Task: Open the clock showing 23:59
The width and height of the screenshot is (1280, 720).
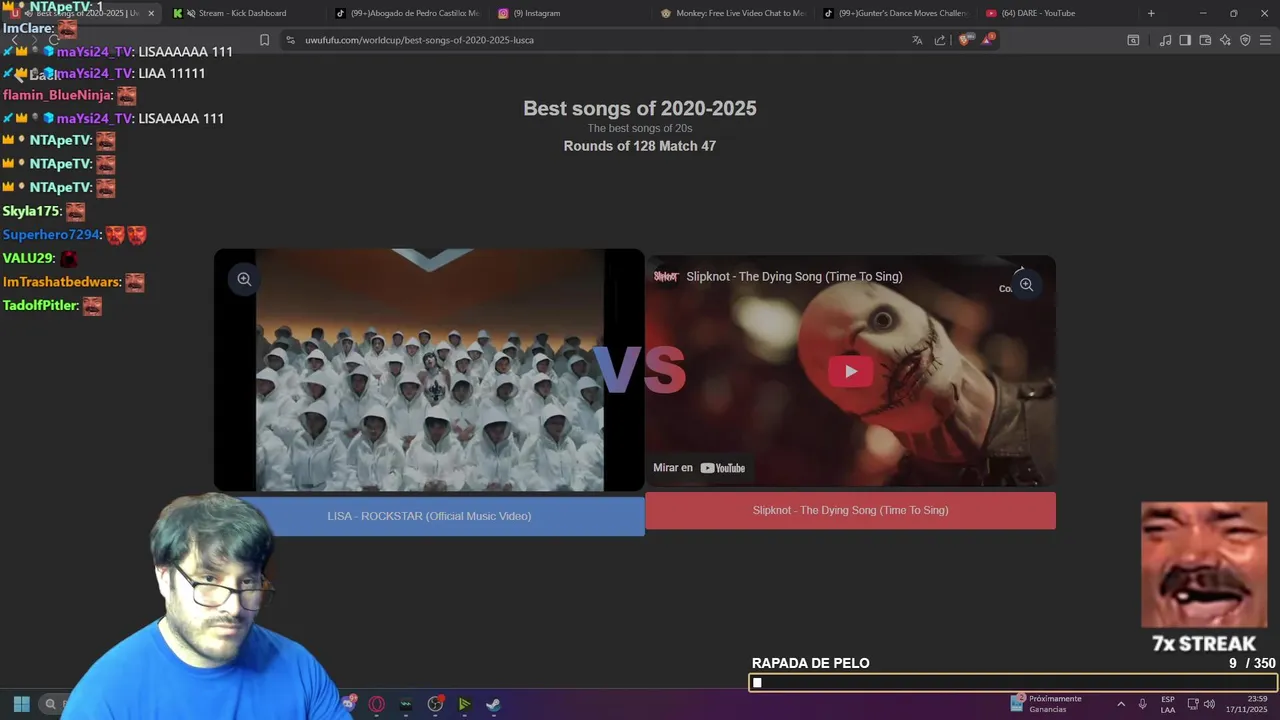Action: click(1248, 704)
